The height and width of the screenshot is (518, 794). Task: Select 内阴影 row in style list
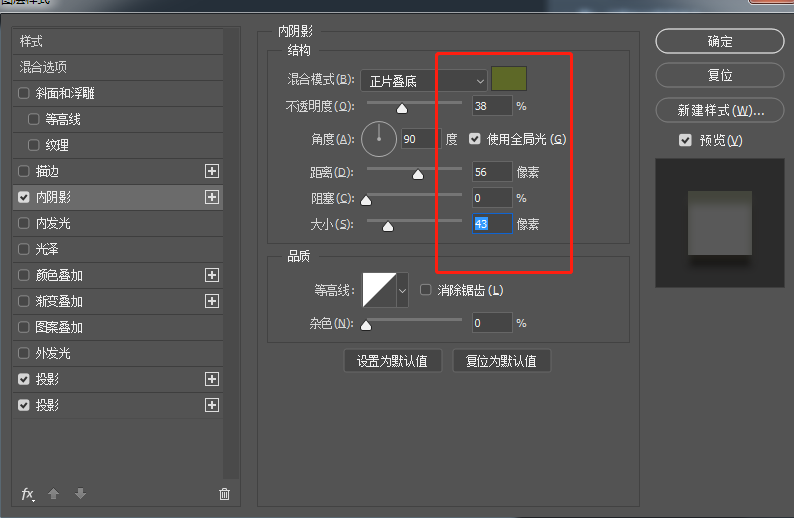tap(117, 197)
